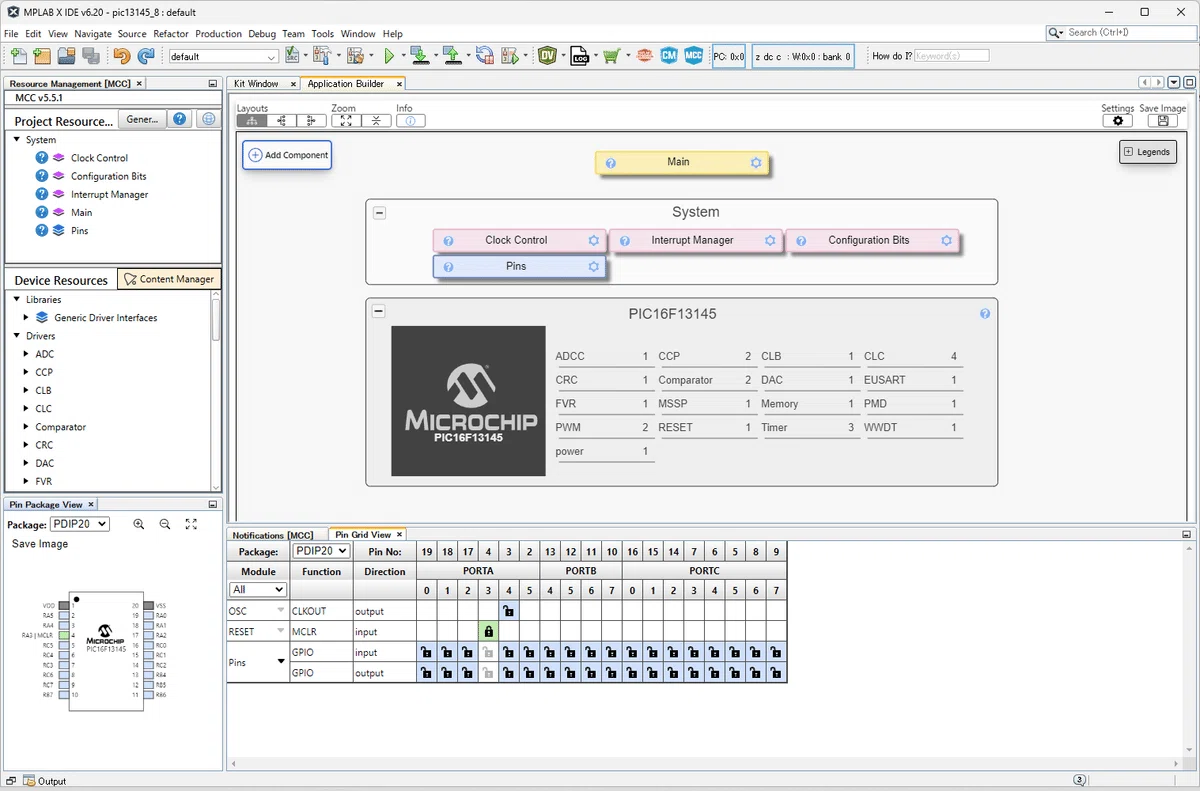Click the help icon on PIC16F13145 panel
This screenshot has height=791, width=1200.
pyautogui.click(x=985, y=314)
